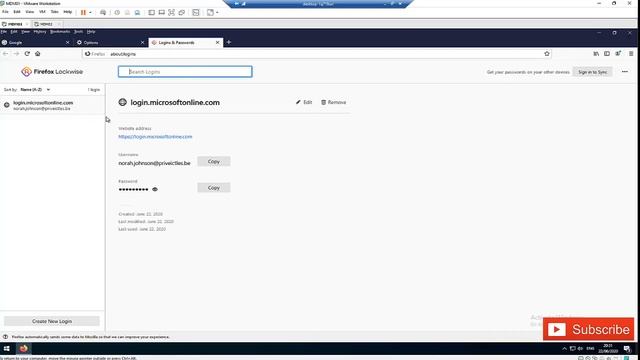Go to the Firefox home page
Screen dimensions: 640x360
pos(38,54)
